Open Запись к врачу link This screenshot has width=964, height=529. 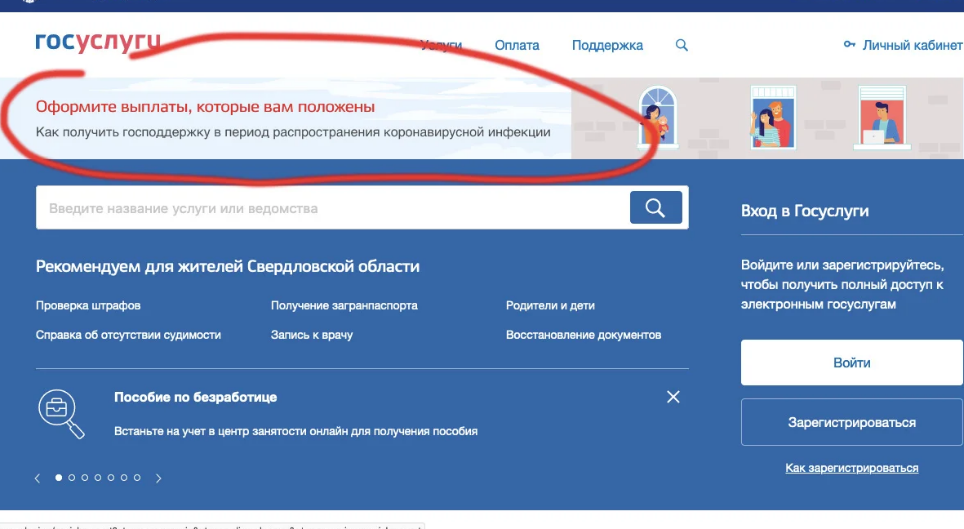point(312,335)
